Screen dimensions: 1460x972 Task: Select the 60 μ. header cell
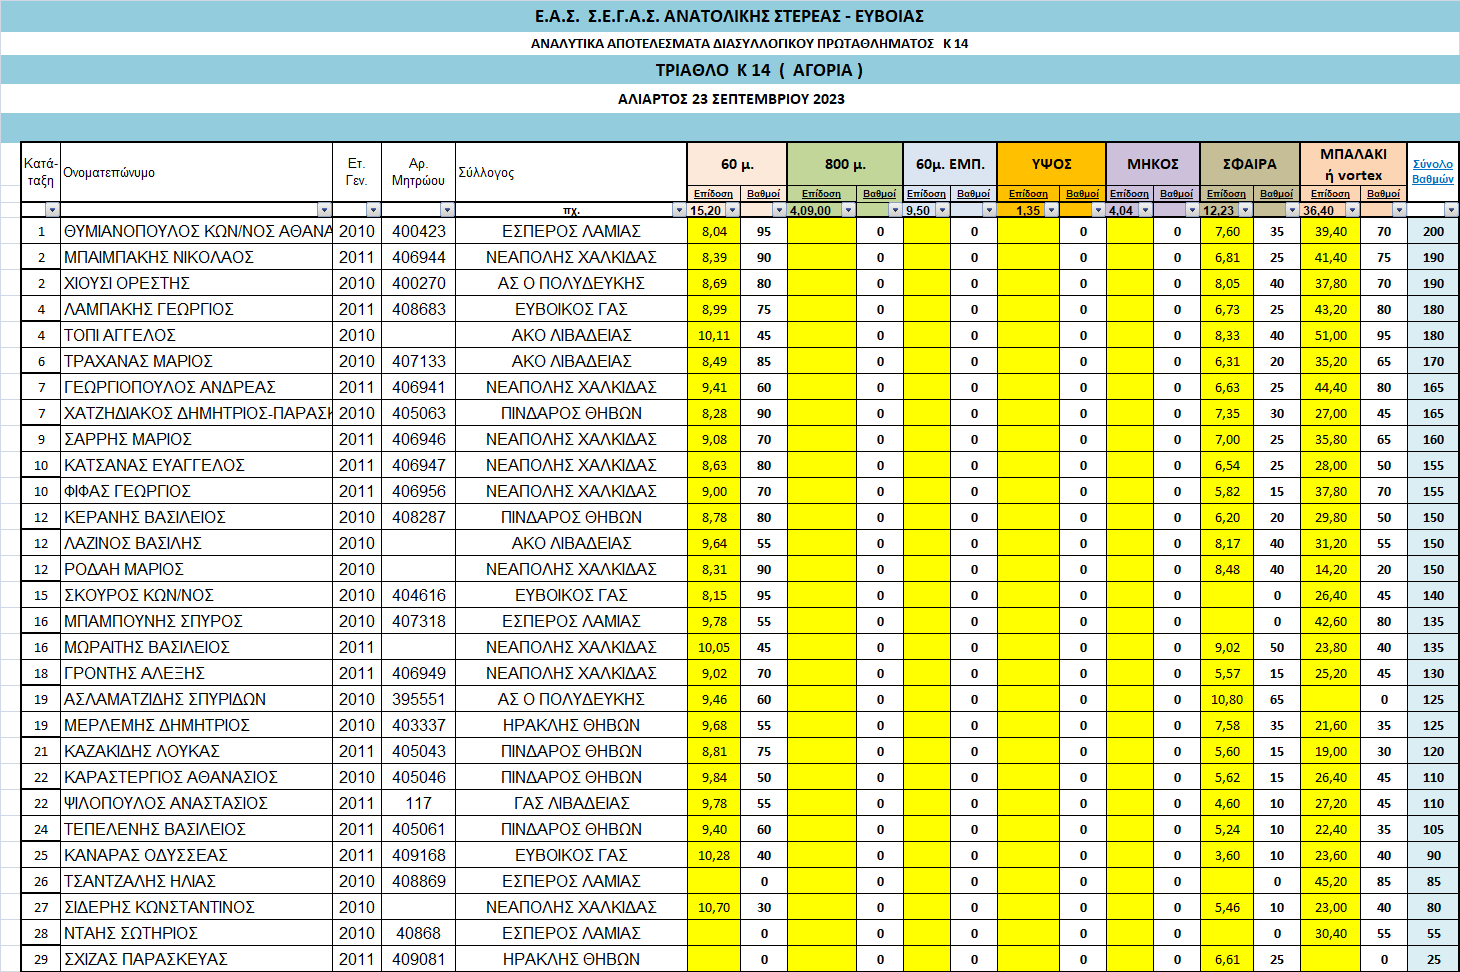(737, 164)
